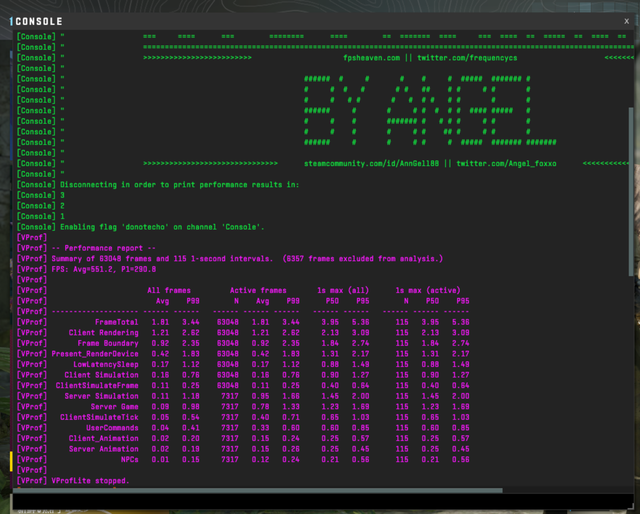Click the 'Client_Animation' row label
The height and width of the screenshot is (514, 640).
104,439
